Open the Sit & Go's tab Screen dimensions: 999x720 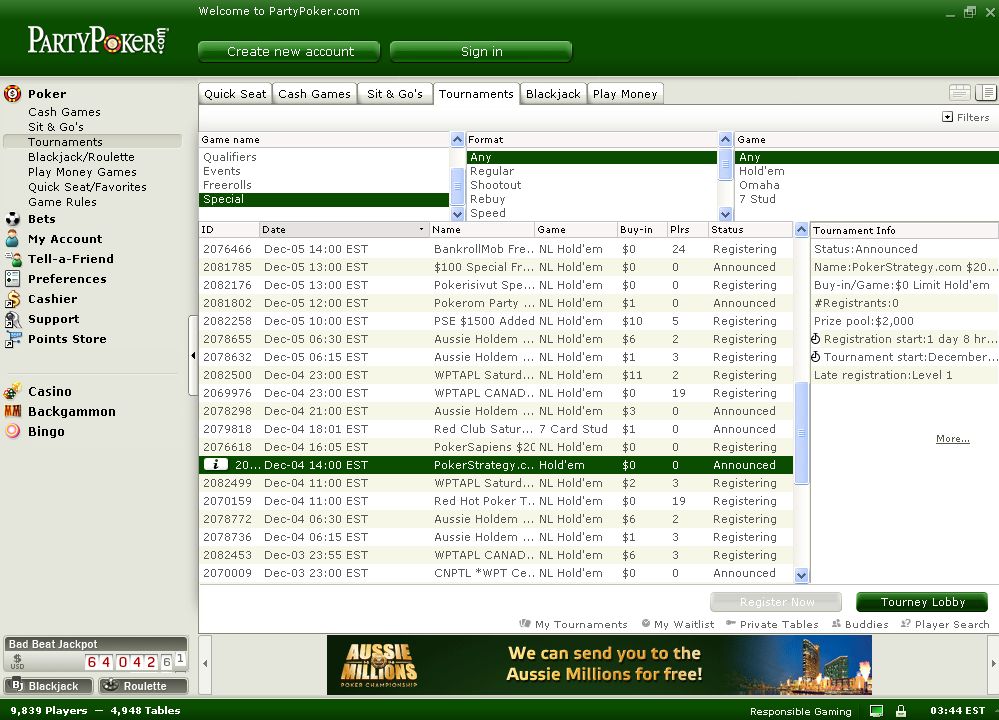[x=395, y=94]
